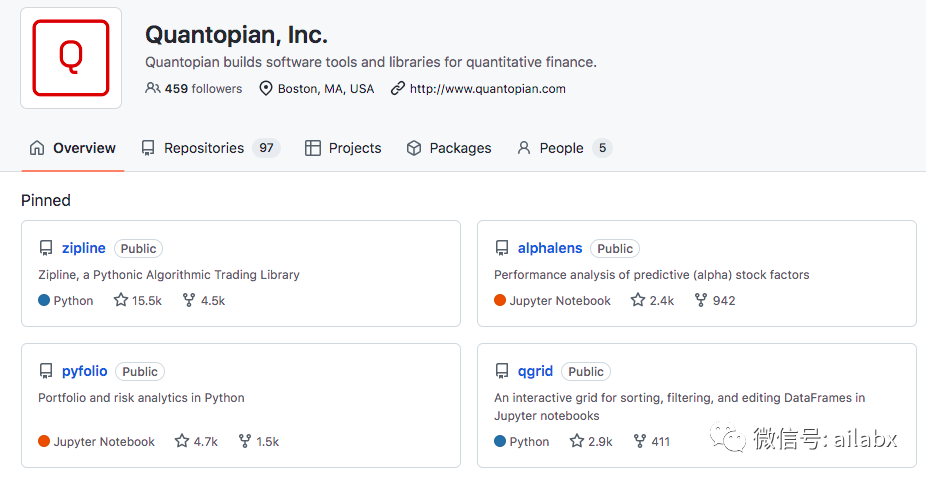926x479 pixels.
Task: Open the 459 followers link
Action: click(x=203, y=89)
